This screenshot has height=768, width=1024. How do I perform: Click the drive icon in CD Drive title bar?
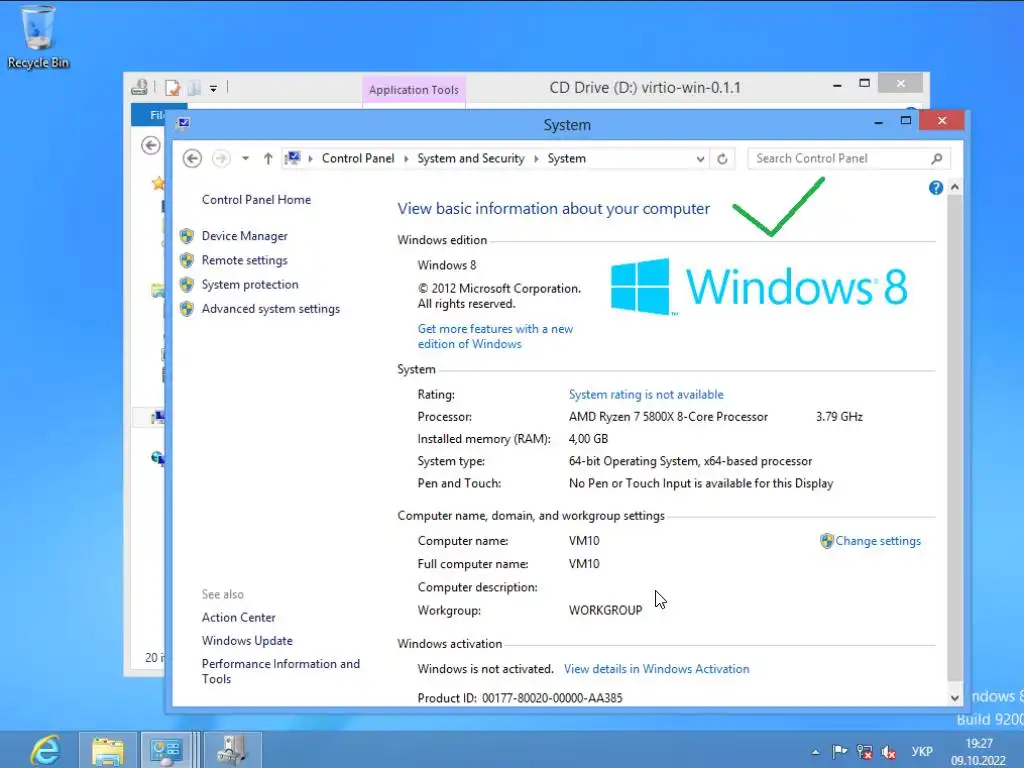point(139,87)
